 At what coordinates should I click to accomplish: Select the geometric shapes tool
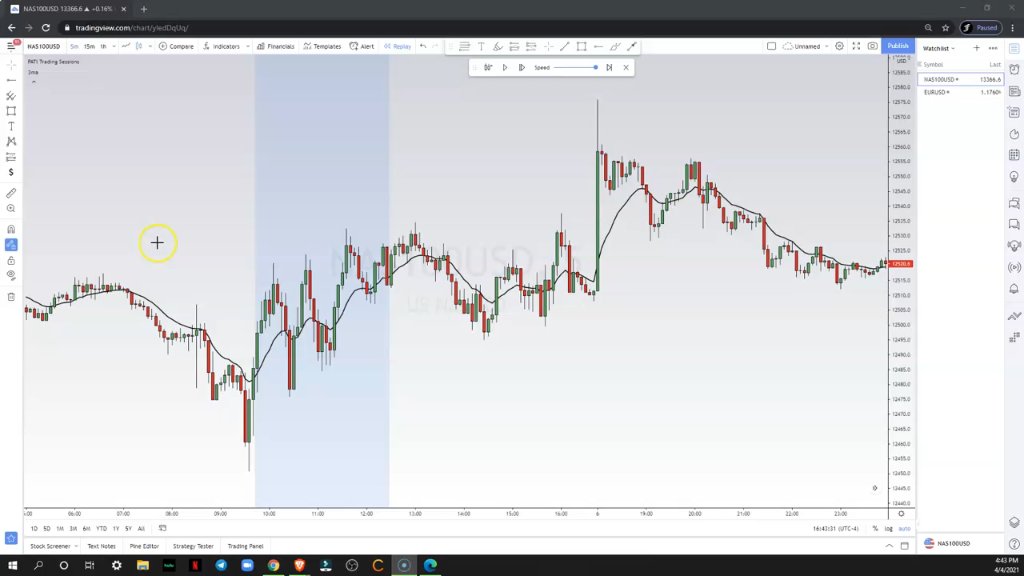click(11, 111)
